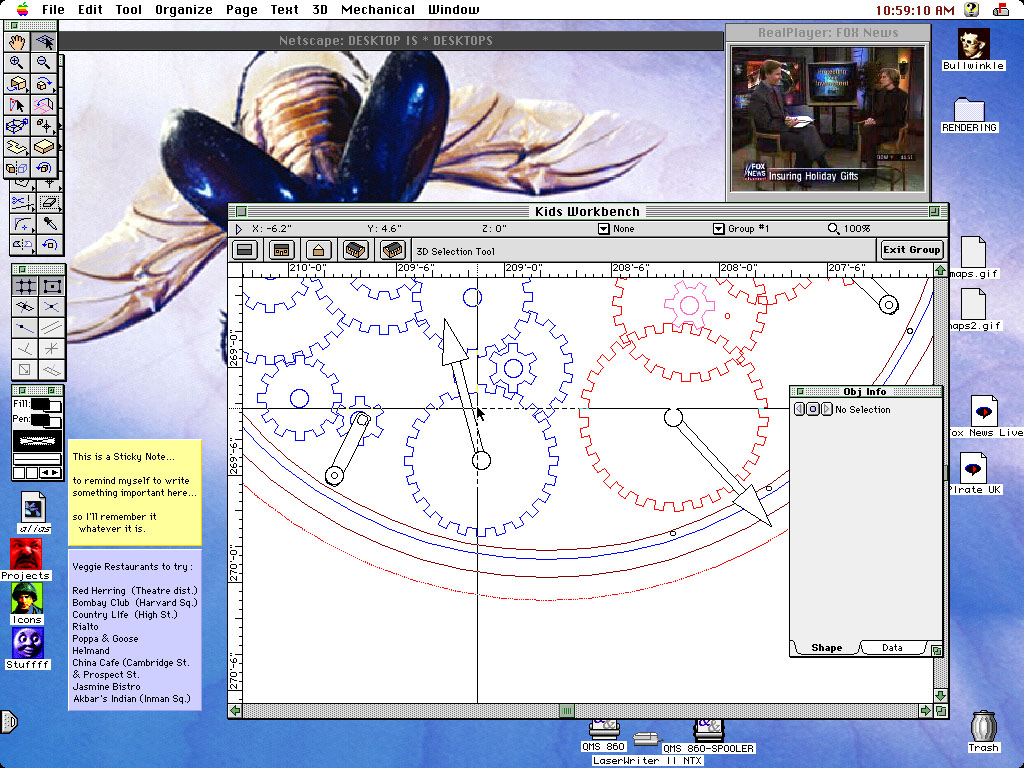Click the house view icon in toolbar
The width and height of the screenshot is (1024, 768).
(x=318, y=250)
